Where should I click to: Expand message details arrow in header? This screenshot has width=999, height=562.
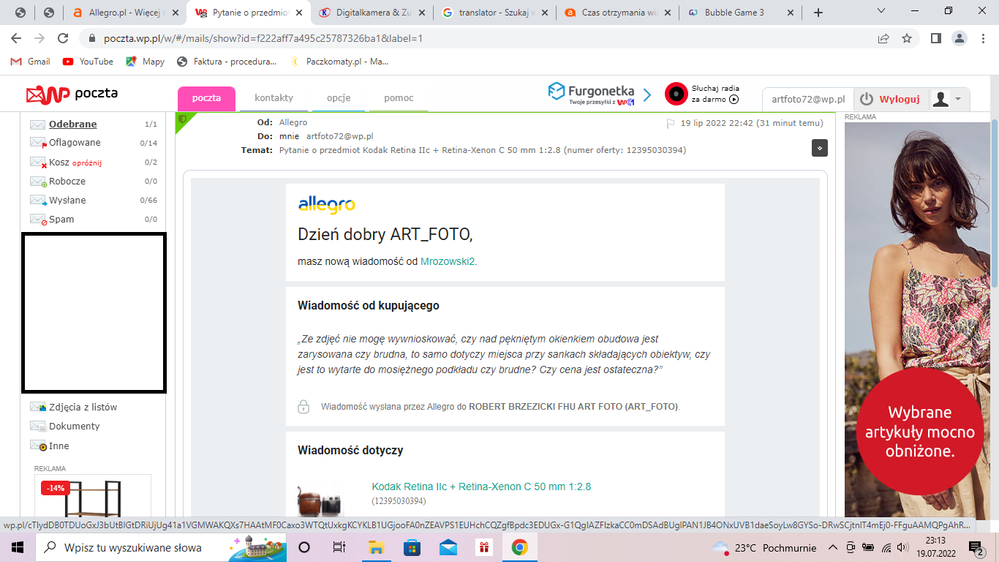pos(819,147)
